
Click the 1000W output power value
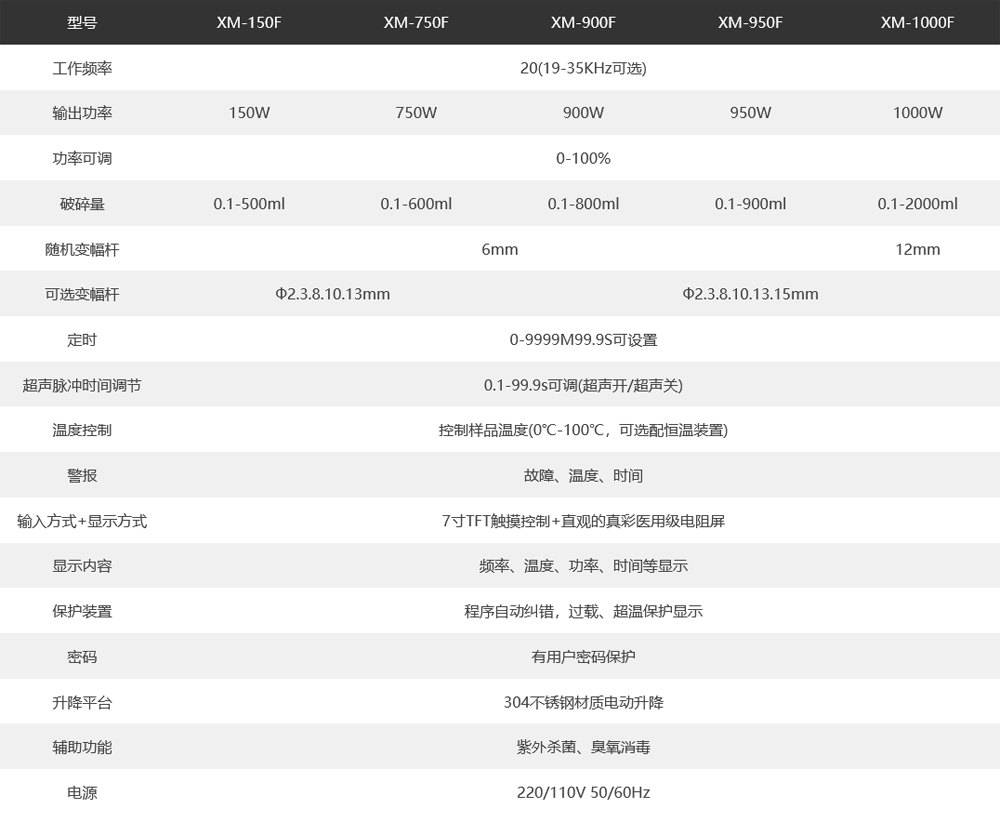tap(917, 113)
